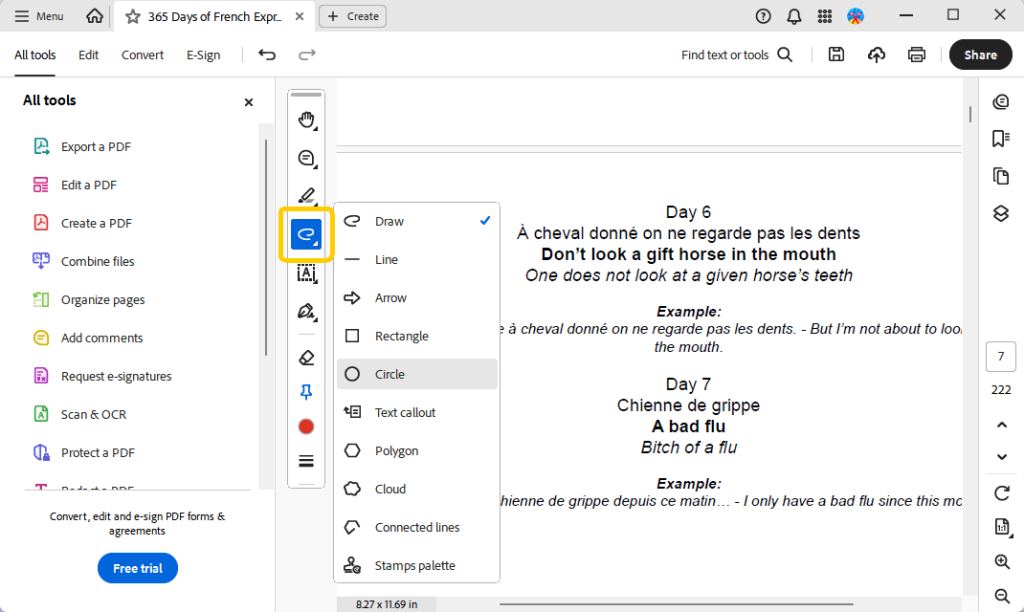Select the eraser tool
The height and width of the screenshot is (612, 1024).
[x=306, y=357]
